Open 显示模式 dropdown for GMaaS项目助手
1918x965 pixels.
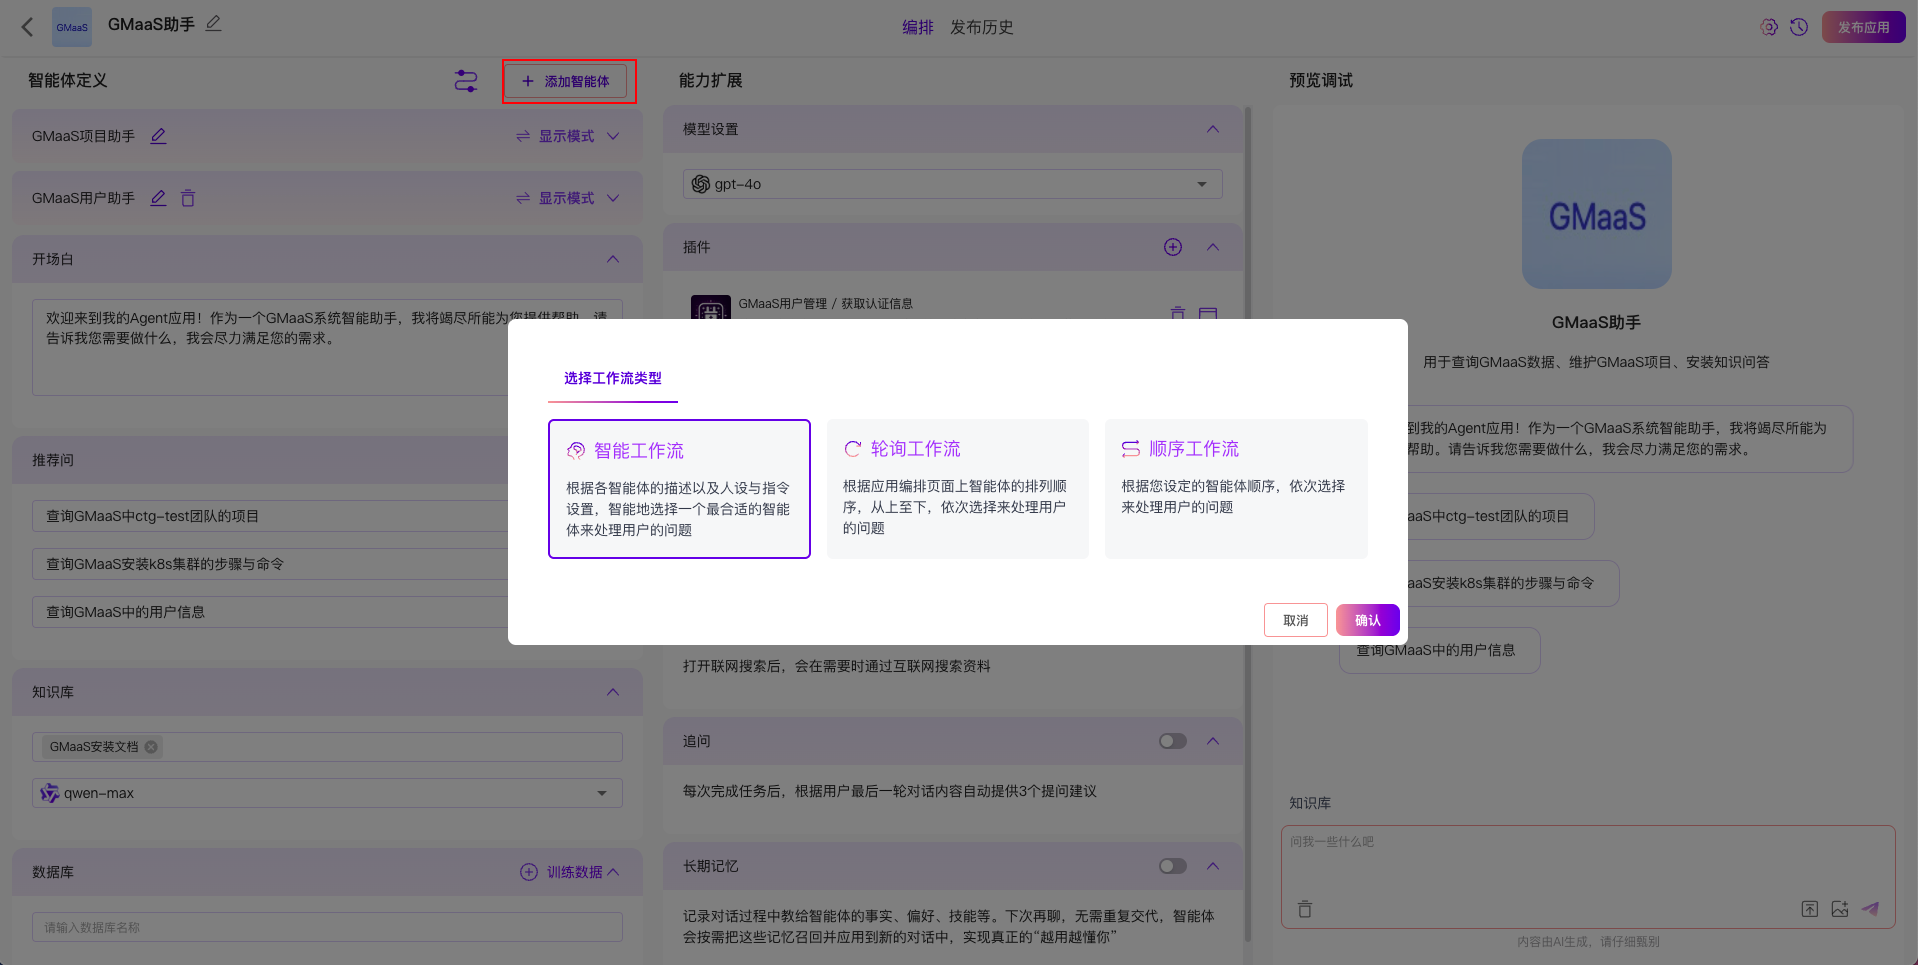pos(568,136)
